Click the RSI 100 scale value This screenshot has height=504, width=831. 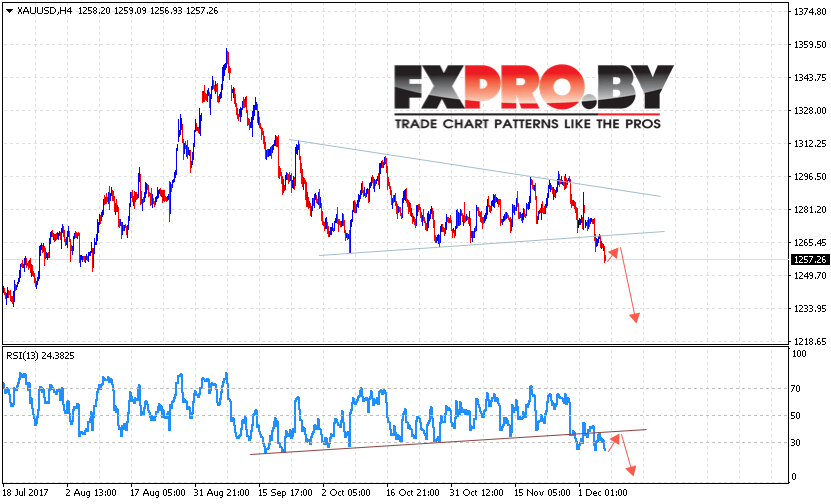click(x=799, y=353)
